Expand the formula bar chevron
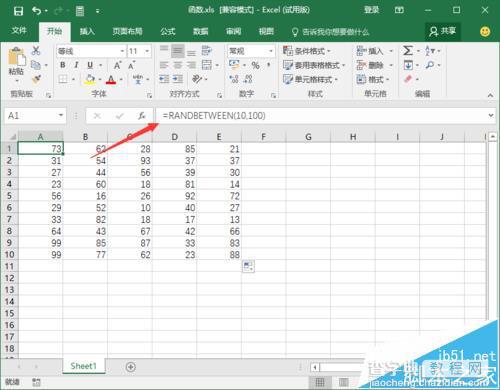The width and height of the screenshot is (500, 390). coord(491,115)
